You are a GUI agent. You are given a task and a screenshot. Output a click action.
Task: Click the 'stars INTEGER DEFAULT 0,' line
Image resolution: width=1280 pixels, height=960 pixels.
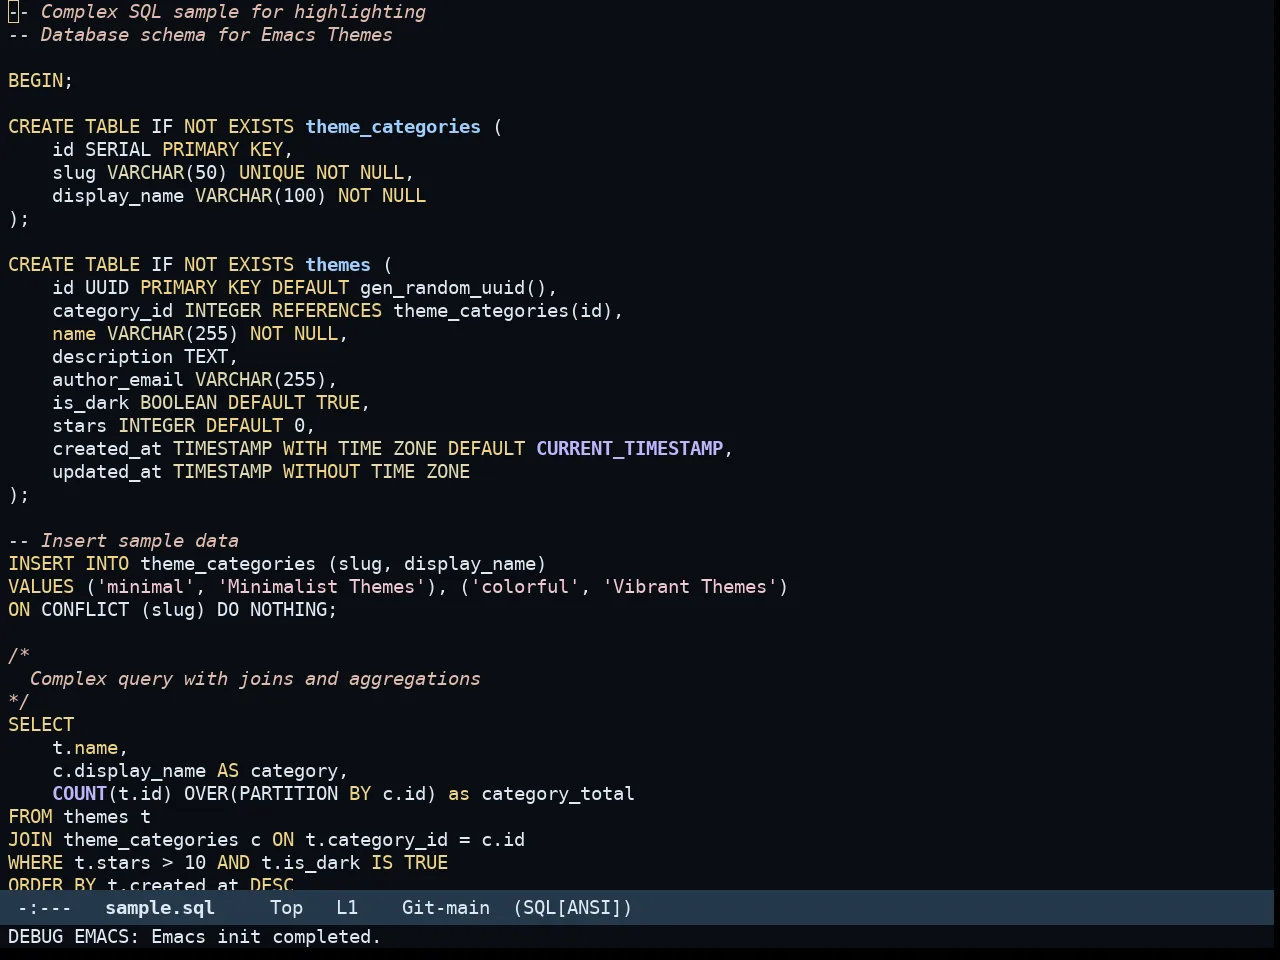184,426
